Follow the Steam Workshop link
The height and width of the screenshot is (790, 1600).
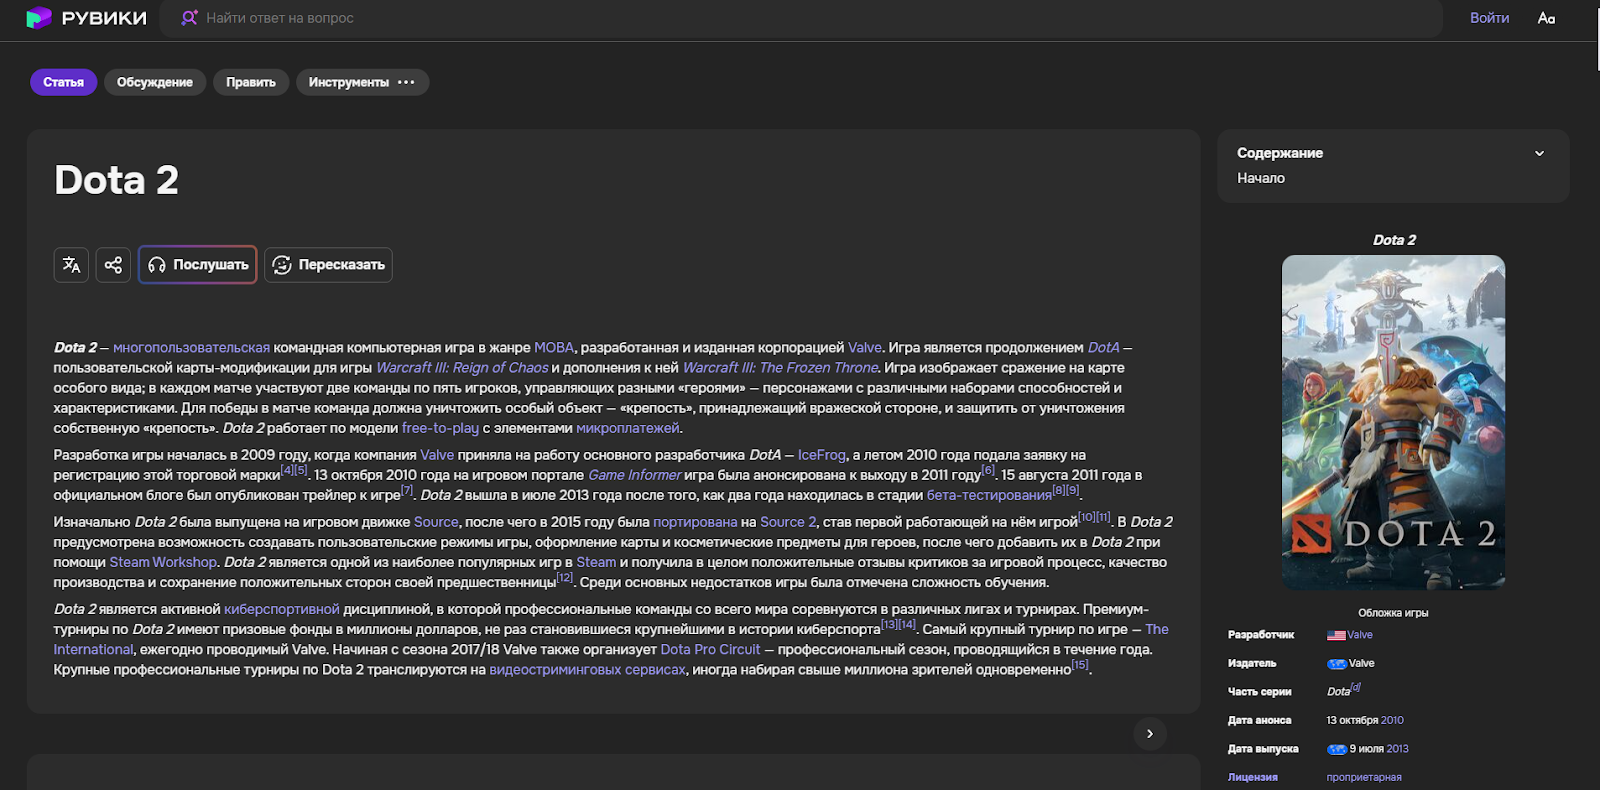pos(163,562)
